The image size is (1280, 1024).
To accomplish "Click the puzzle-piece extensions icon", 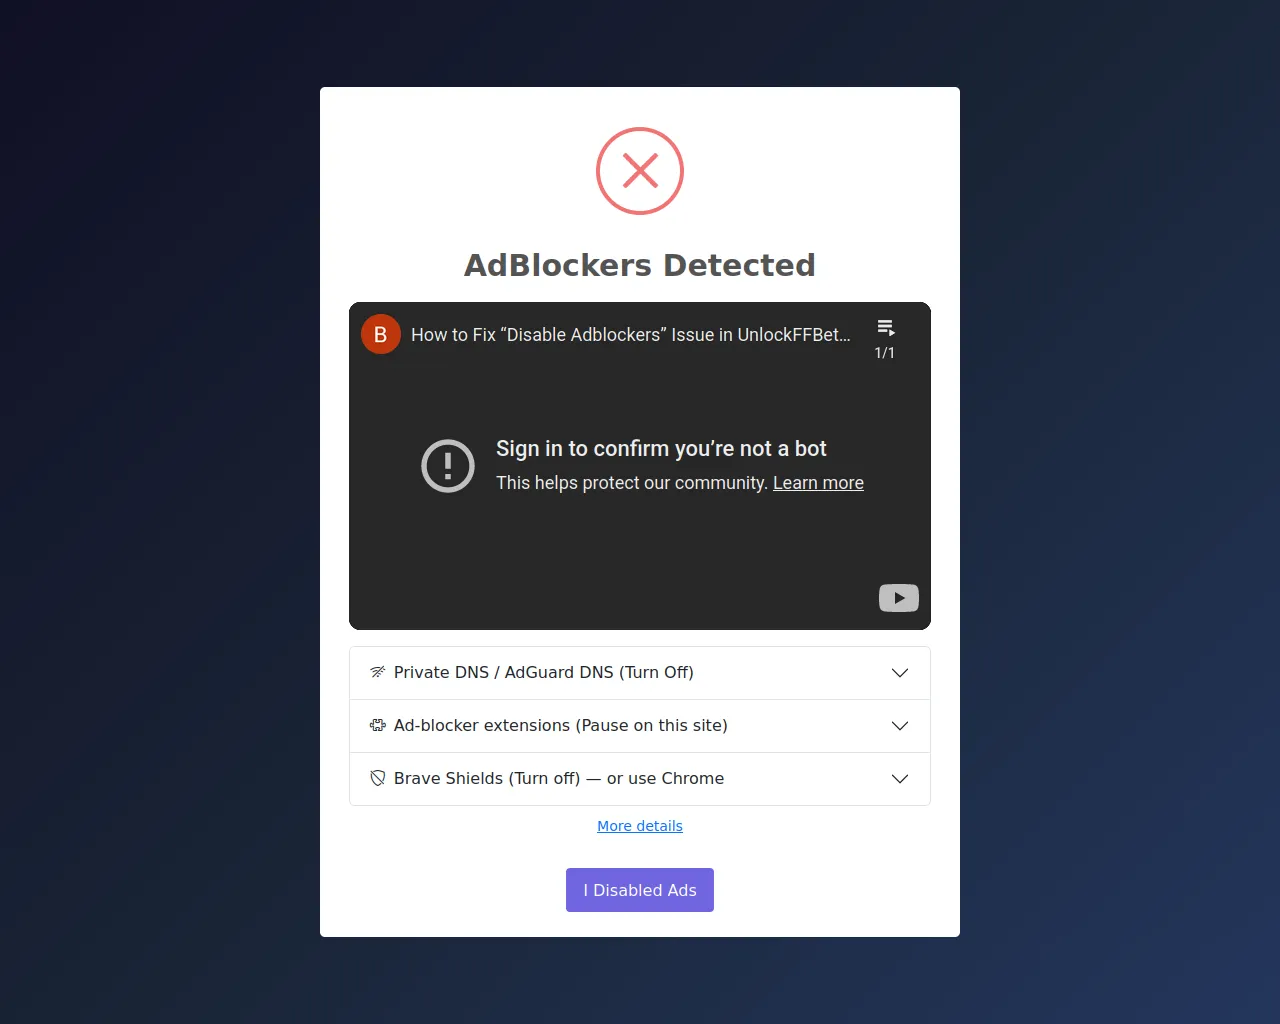I will tap(377, 725).
